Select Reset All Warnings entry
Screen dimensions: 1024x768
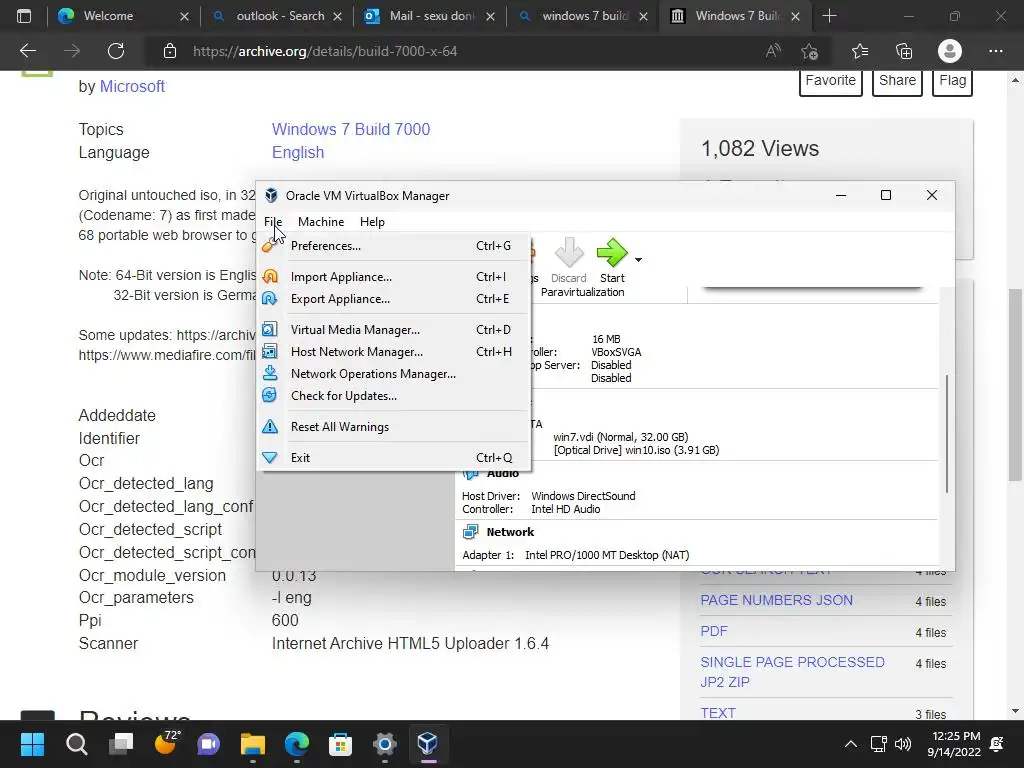pos(394,427)
